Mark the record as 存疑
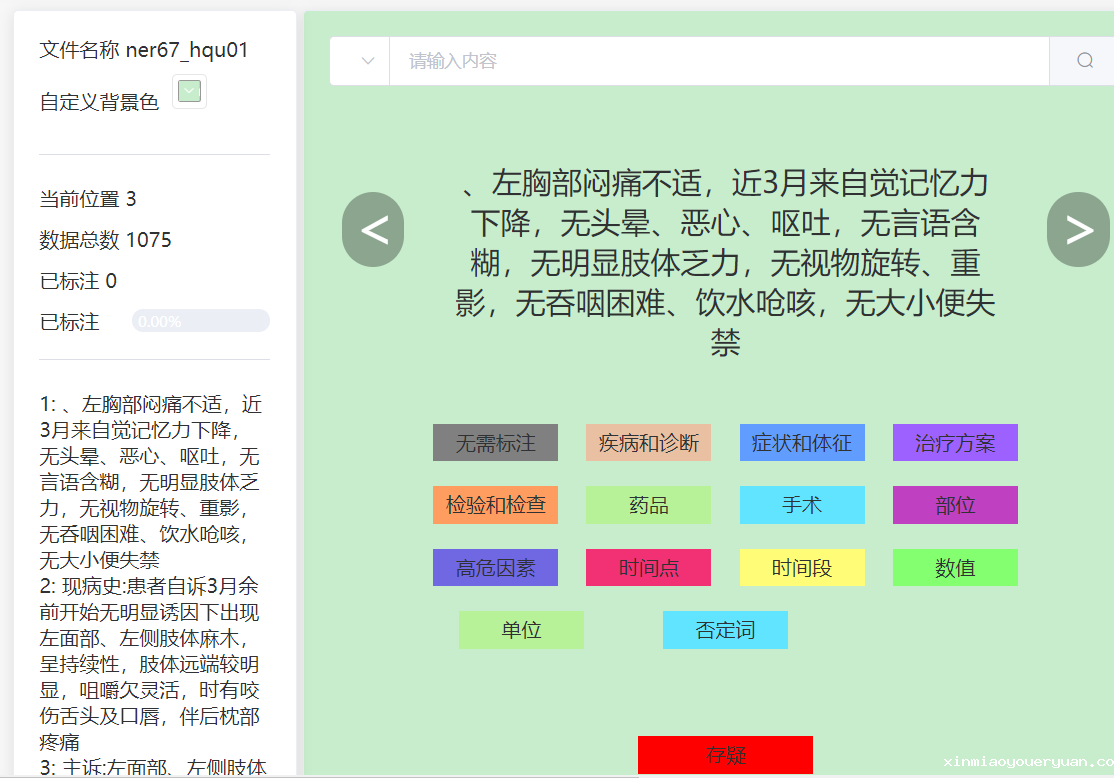1114x778 pixels. coord(725,755)
